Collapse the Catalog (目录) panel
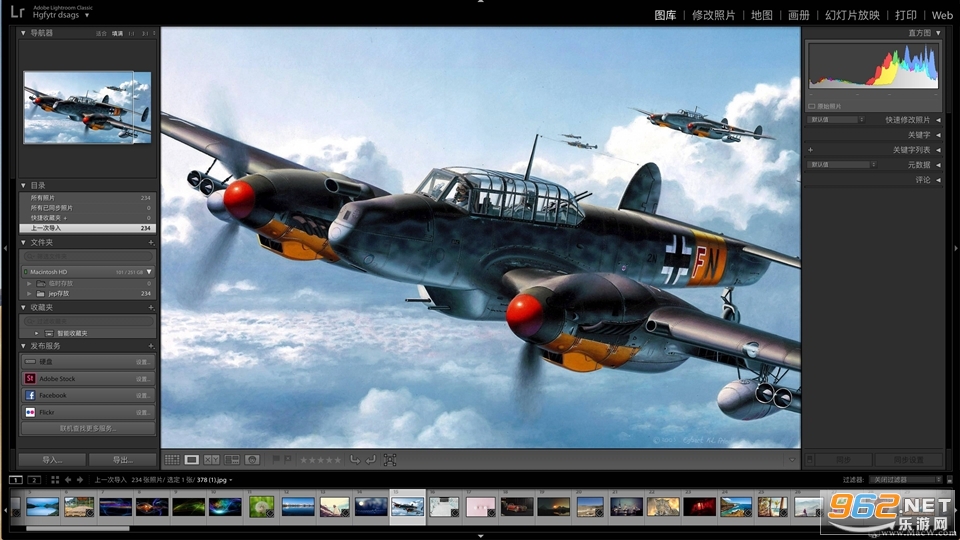960x540 pixels. [x=23, y=185]
